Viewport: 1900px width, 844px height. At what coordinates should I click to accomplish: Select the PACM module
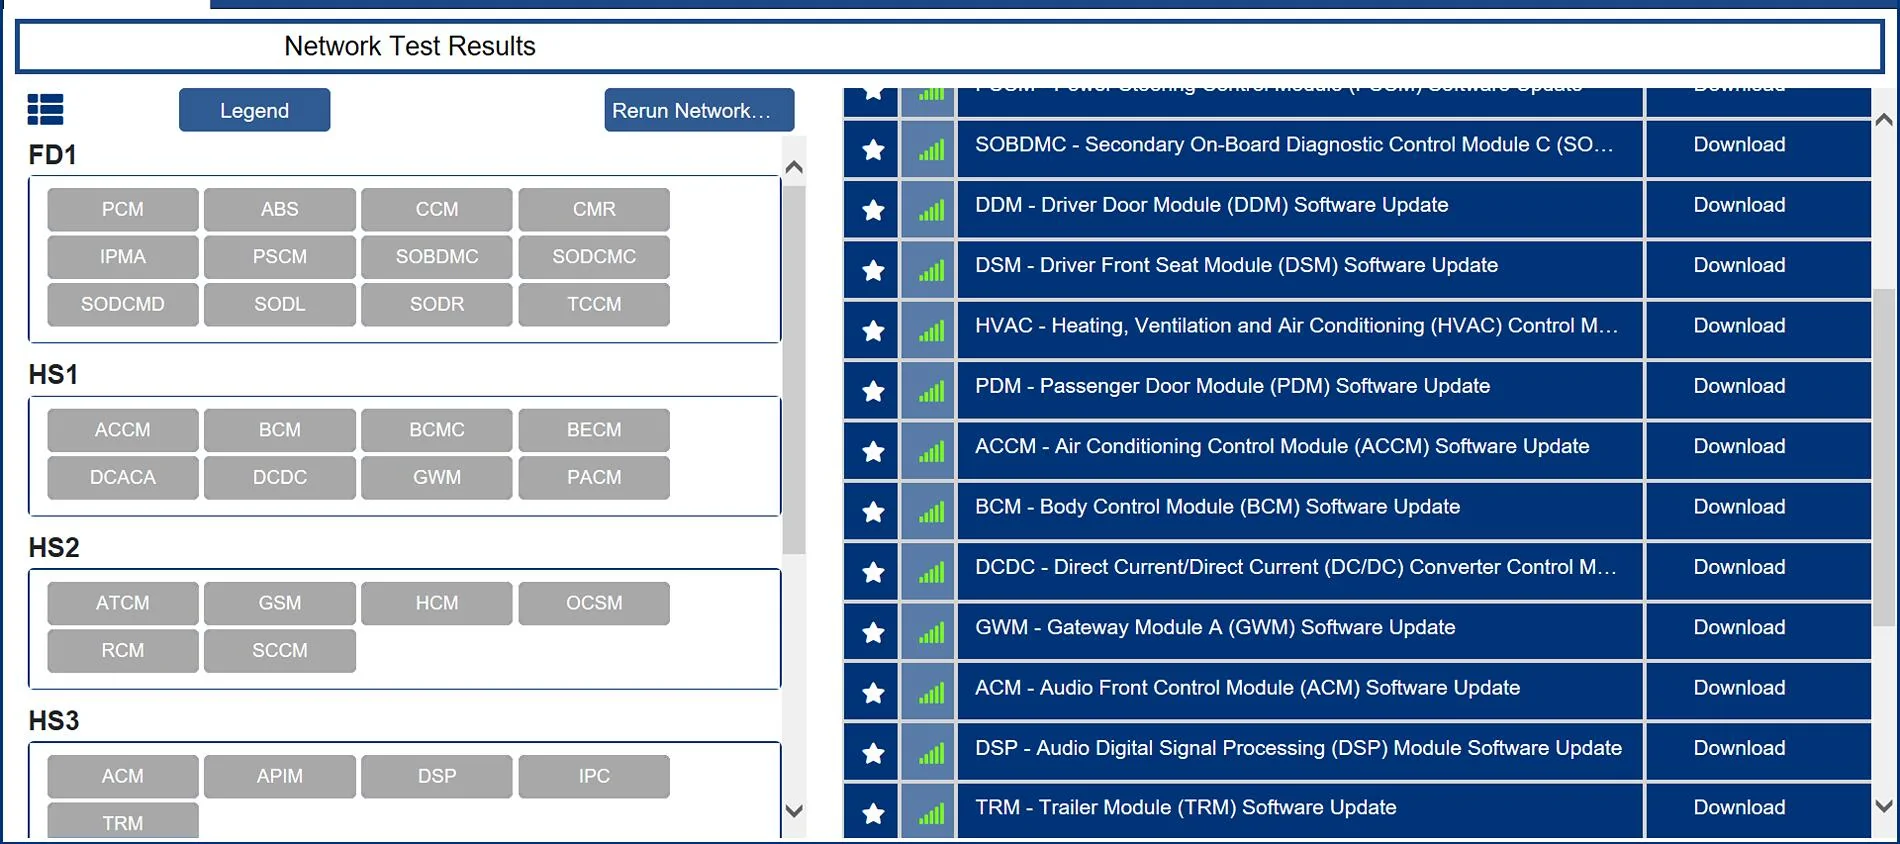[x=594, y=478]
